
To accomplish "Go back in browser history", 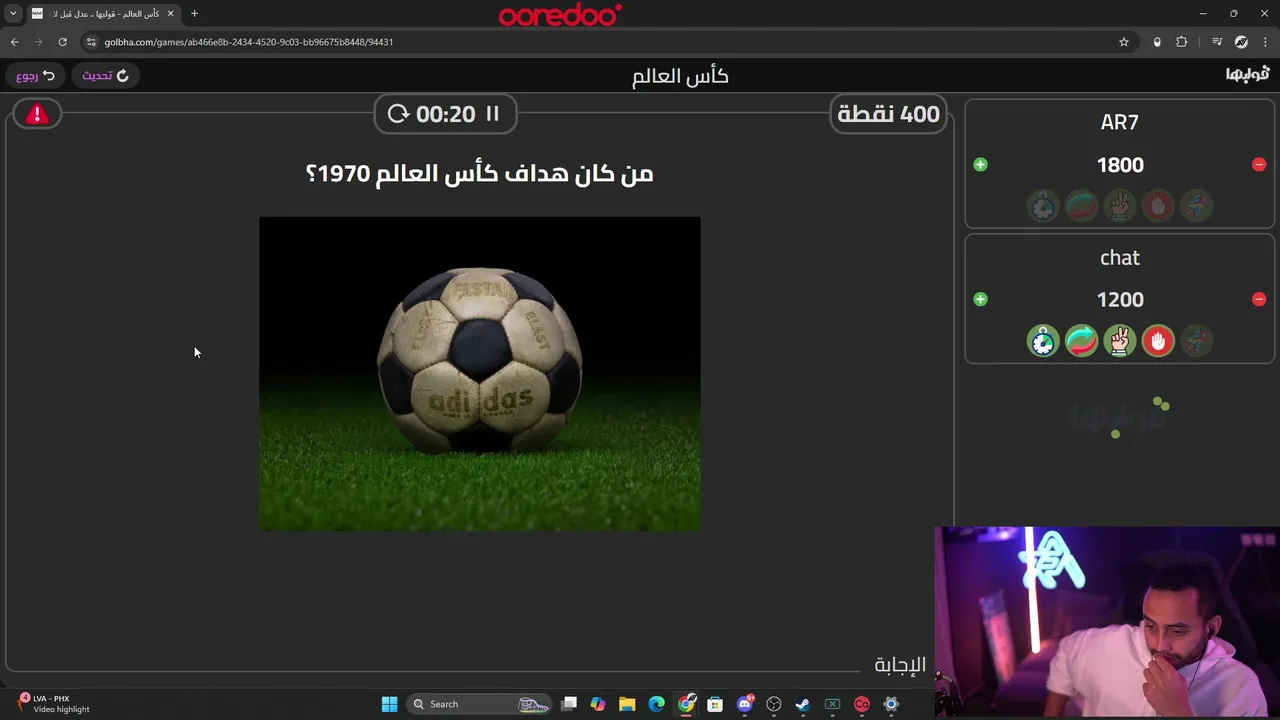I will coord(14,42).
